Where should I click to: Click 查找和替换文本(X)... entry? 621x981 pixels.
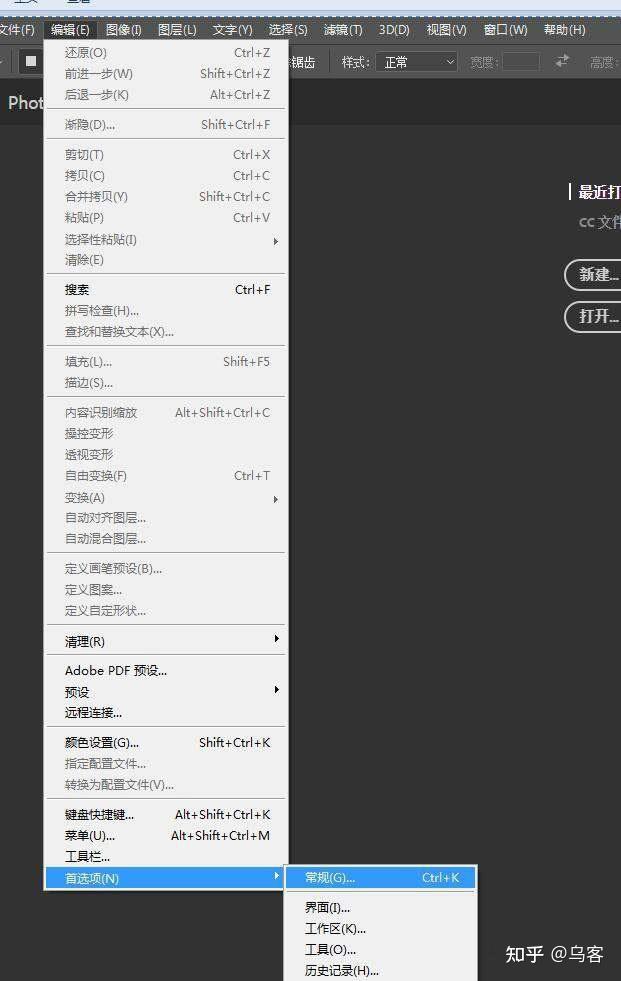click(166, 332)
